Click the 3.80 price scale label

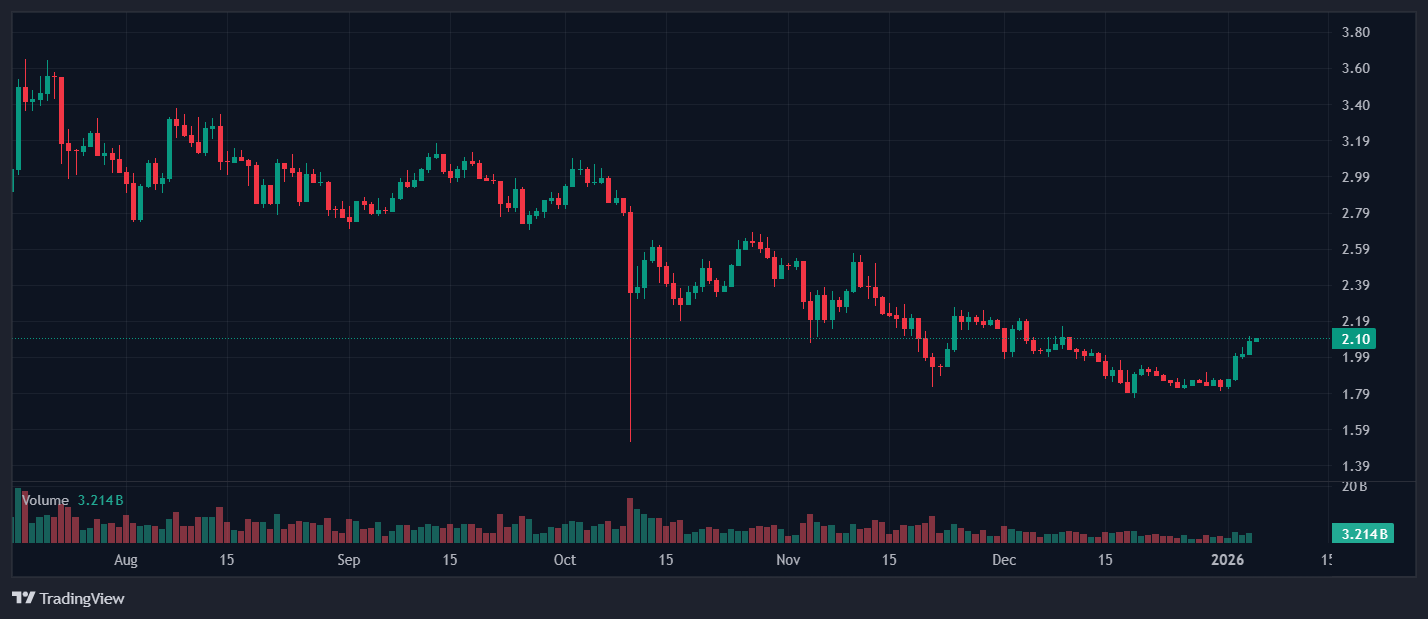[x=1355, y=32]
